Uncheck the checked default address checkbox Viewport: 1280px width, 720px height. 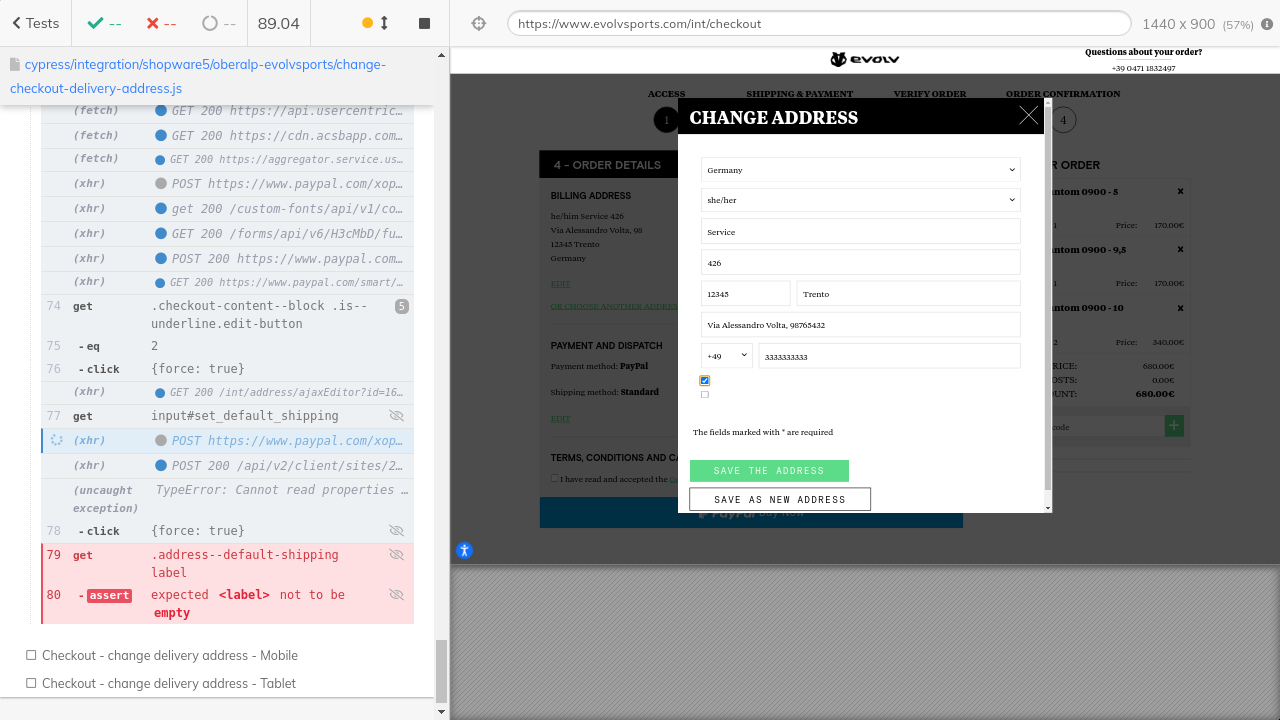click(x=705, y=380)
